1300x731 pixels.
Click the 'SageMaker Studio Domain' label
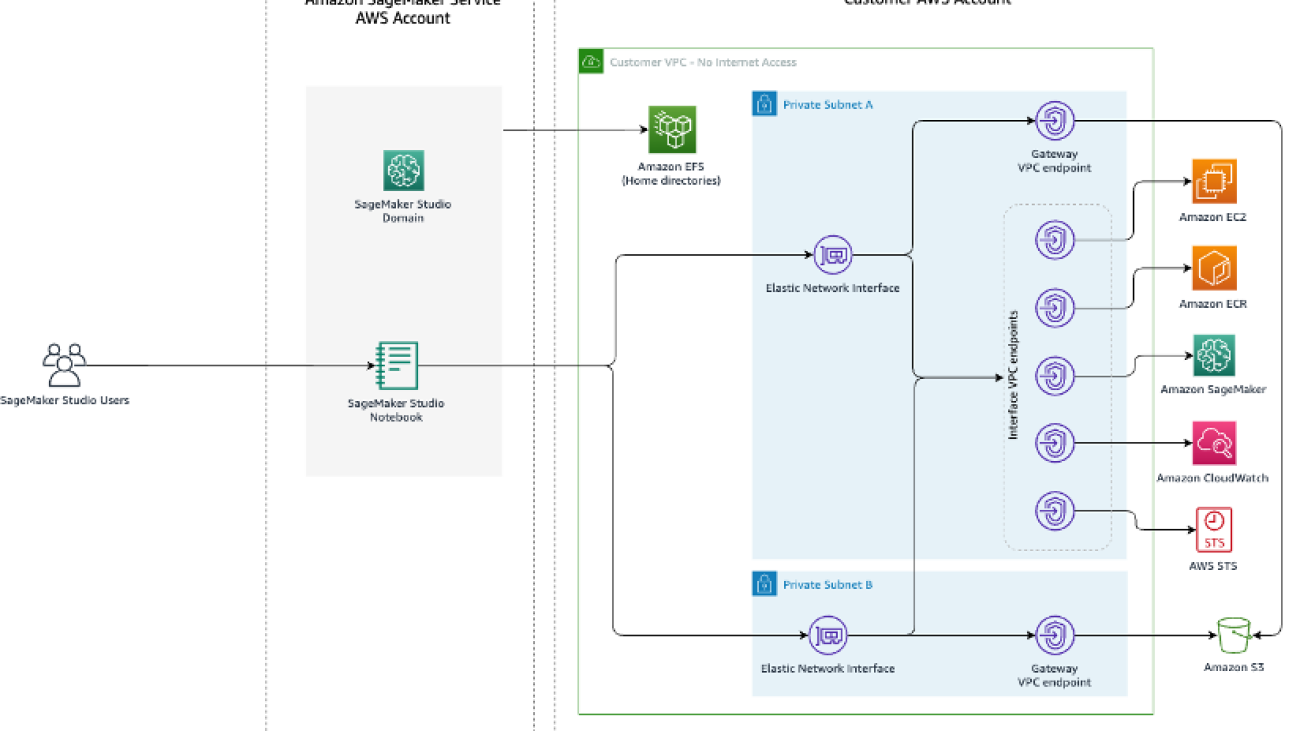tap(403, 211)
